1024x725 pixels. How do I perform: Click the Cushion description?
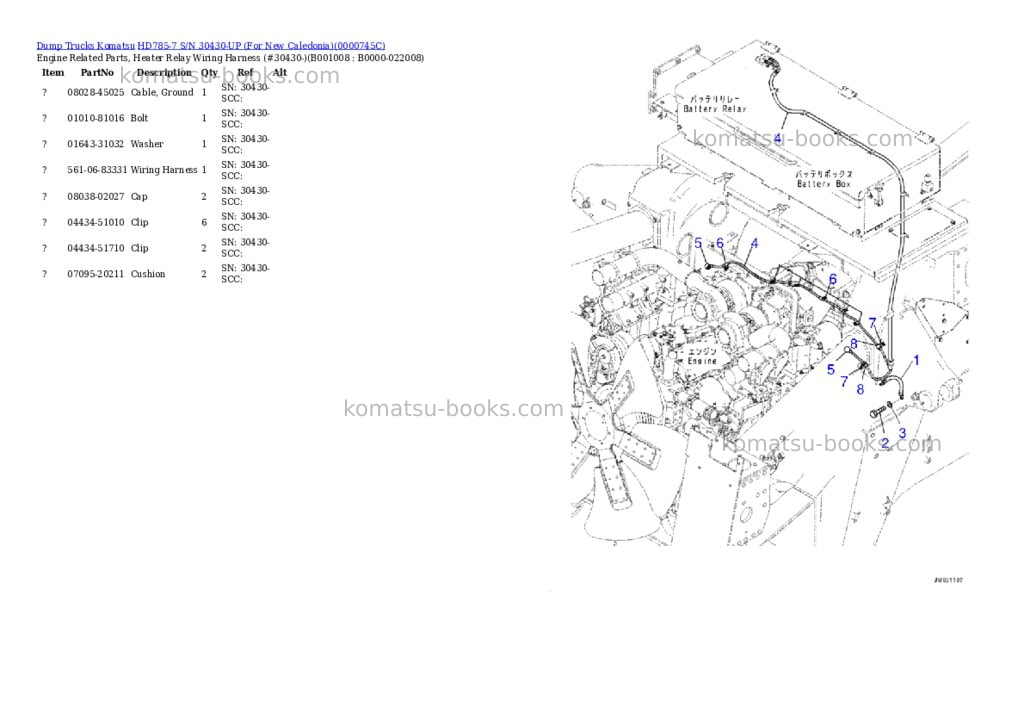148,274
